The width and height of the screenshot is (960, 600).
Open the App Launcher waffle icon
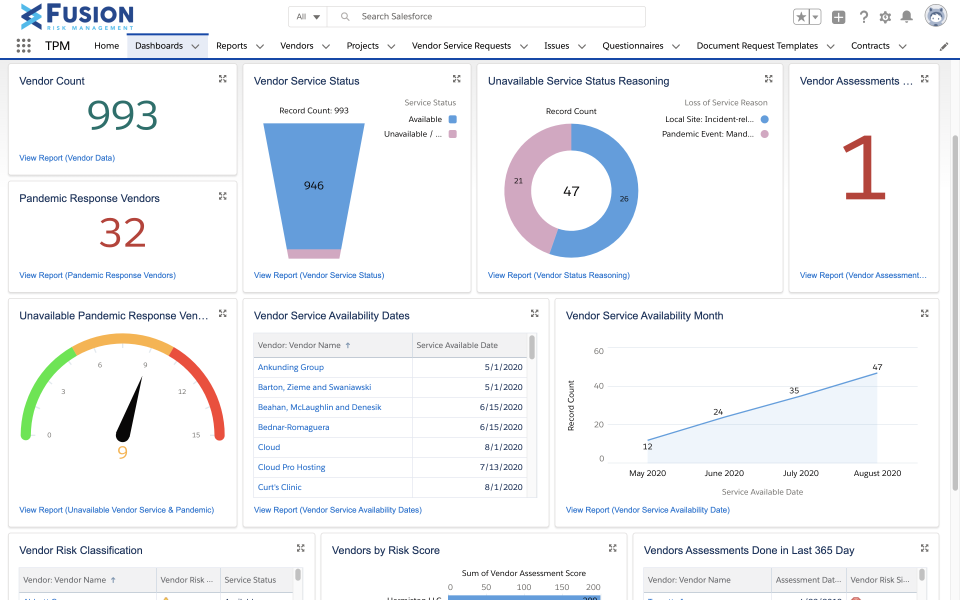tap(22, 45)
